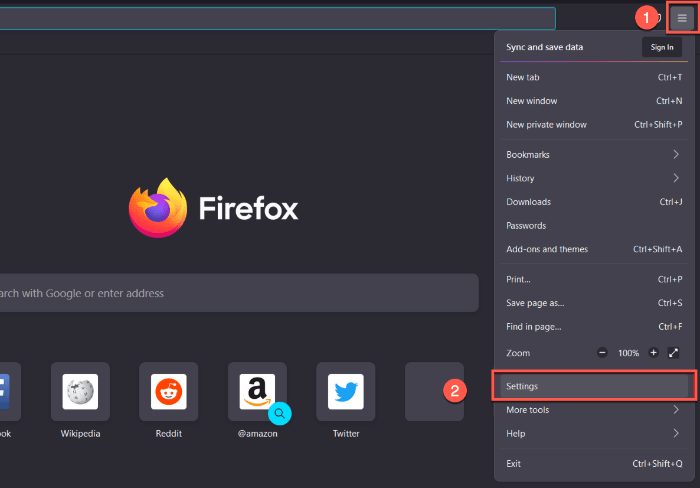Image resolution: width=700 pixels, height=488 pixels.
Task: Open Settings from the menu
Action: click(x=594, y=386)
